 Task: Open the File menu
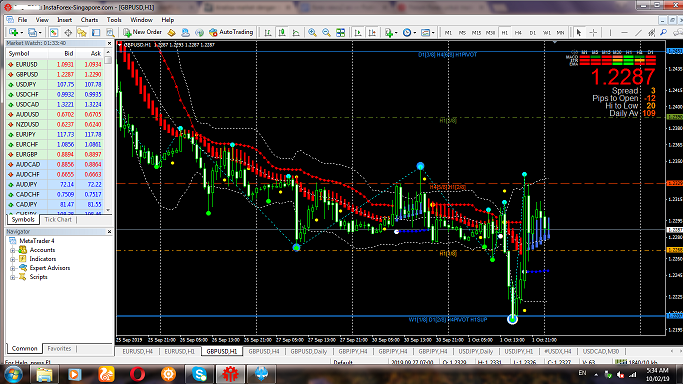(22, 20)
